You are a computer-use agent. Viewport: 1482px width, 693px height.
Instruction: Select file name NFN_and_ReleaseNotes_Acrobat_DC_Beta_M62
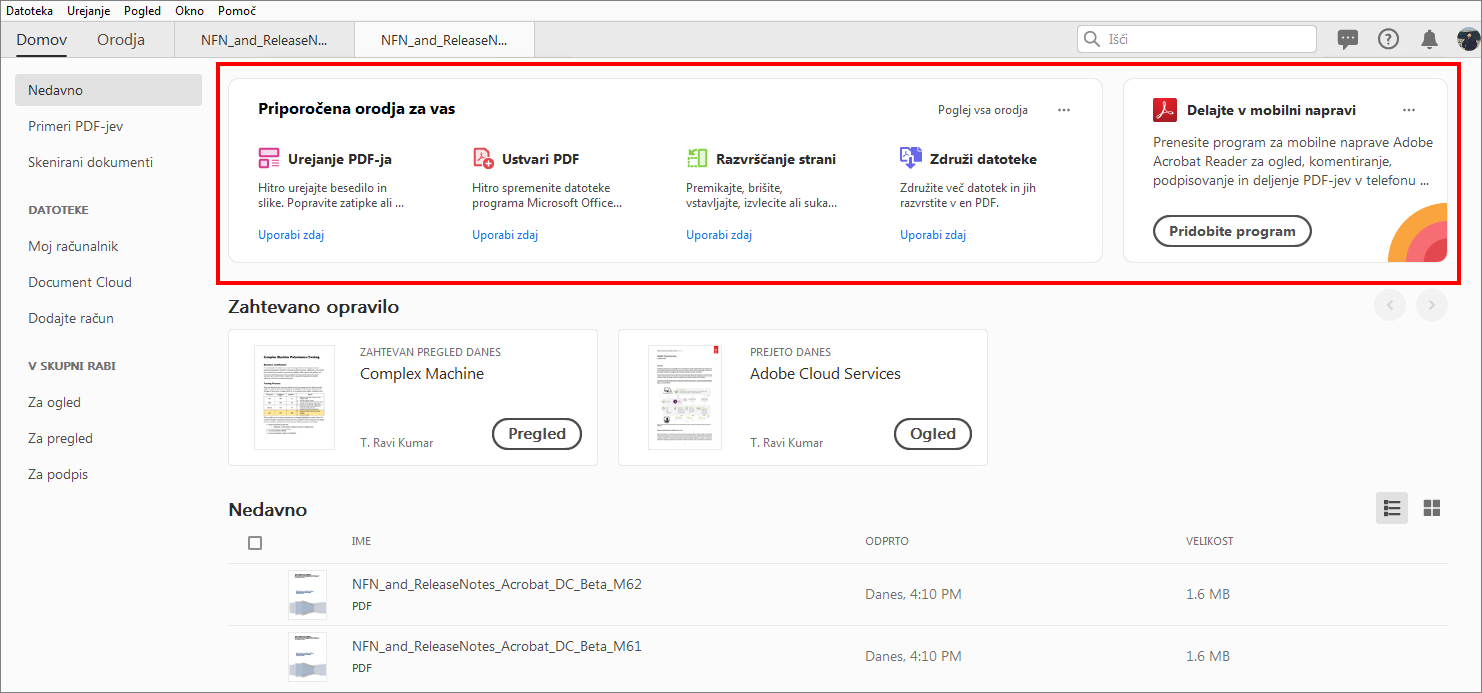(497, 584)
